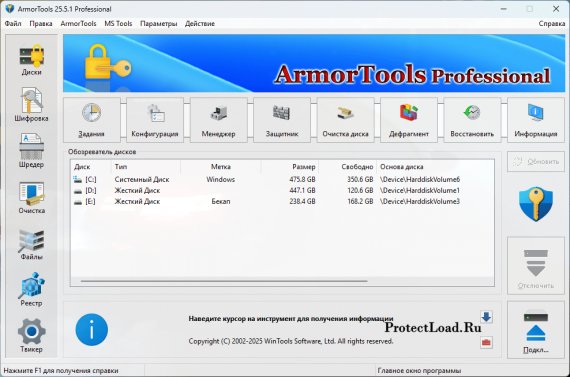Sort by the Свободно column header

[x=348, y=167]
